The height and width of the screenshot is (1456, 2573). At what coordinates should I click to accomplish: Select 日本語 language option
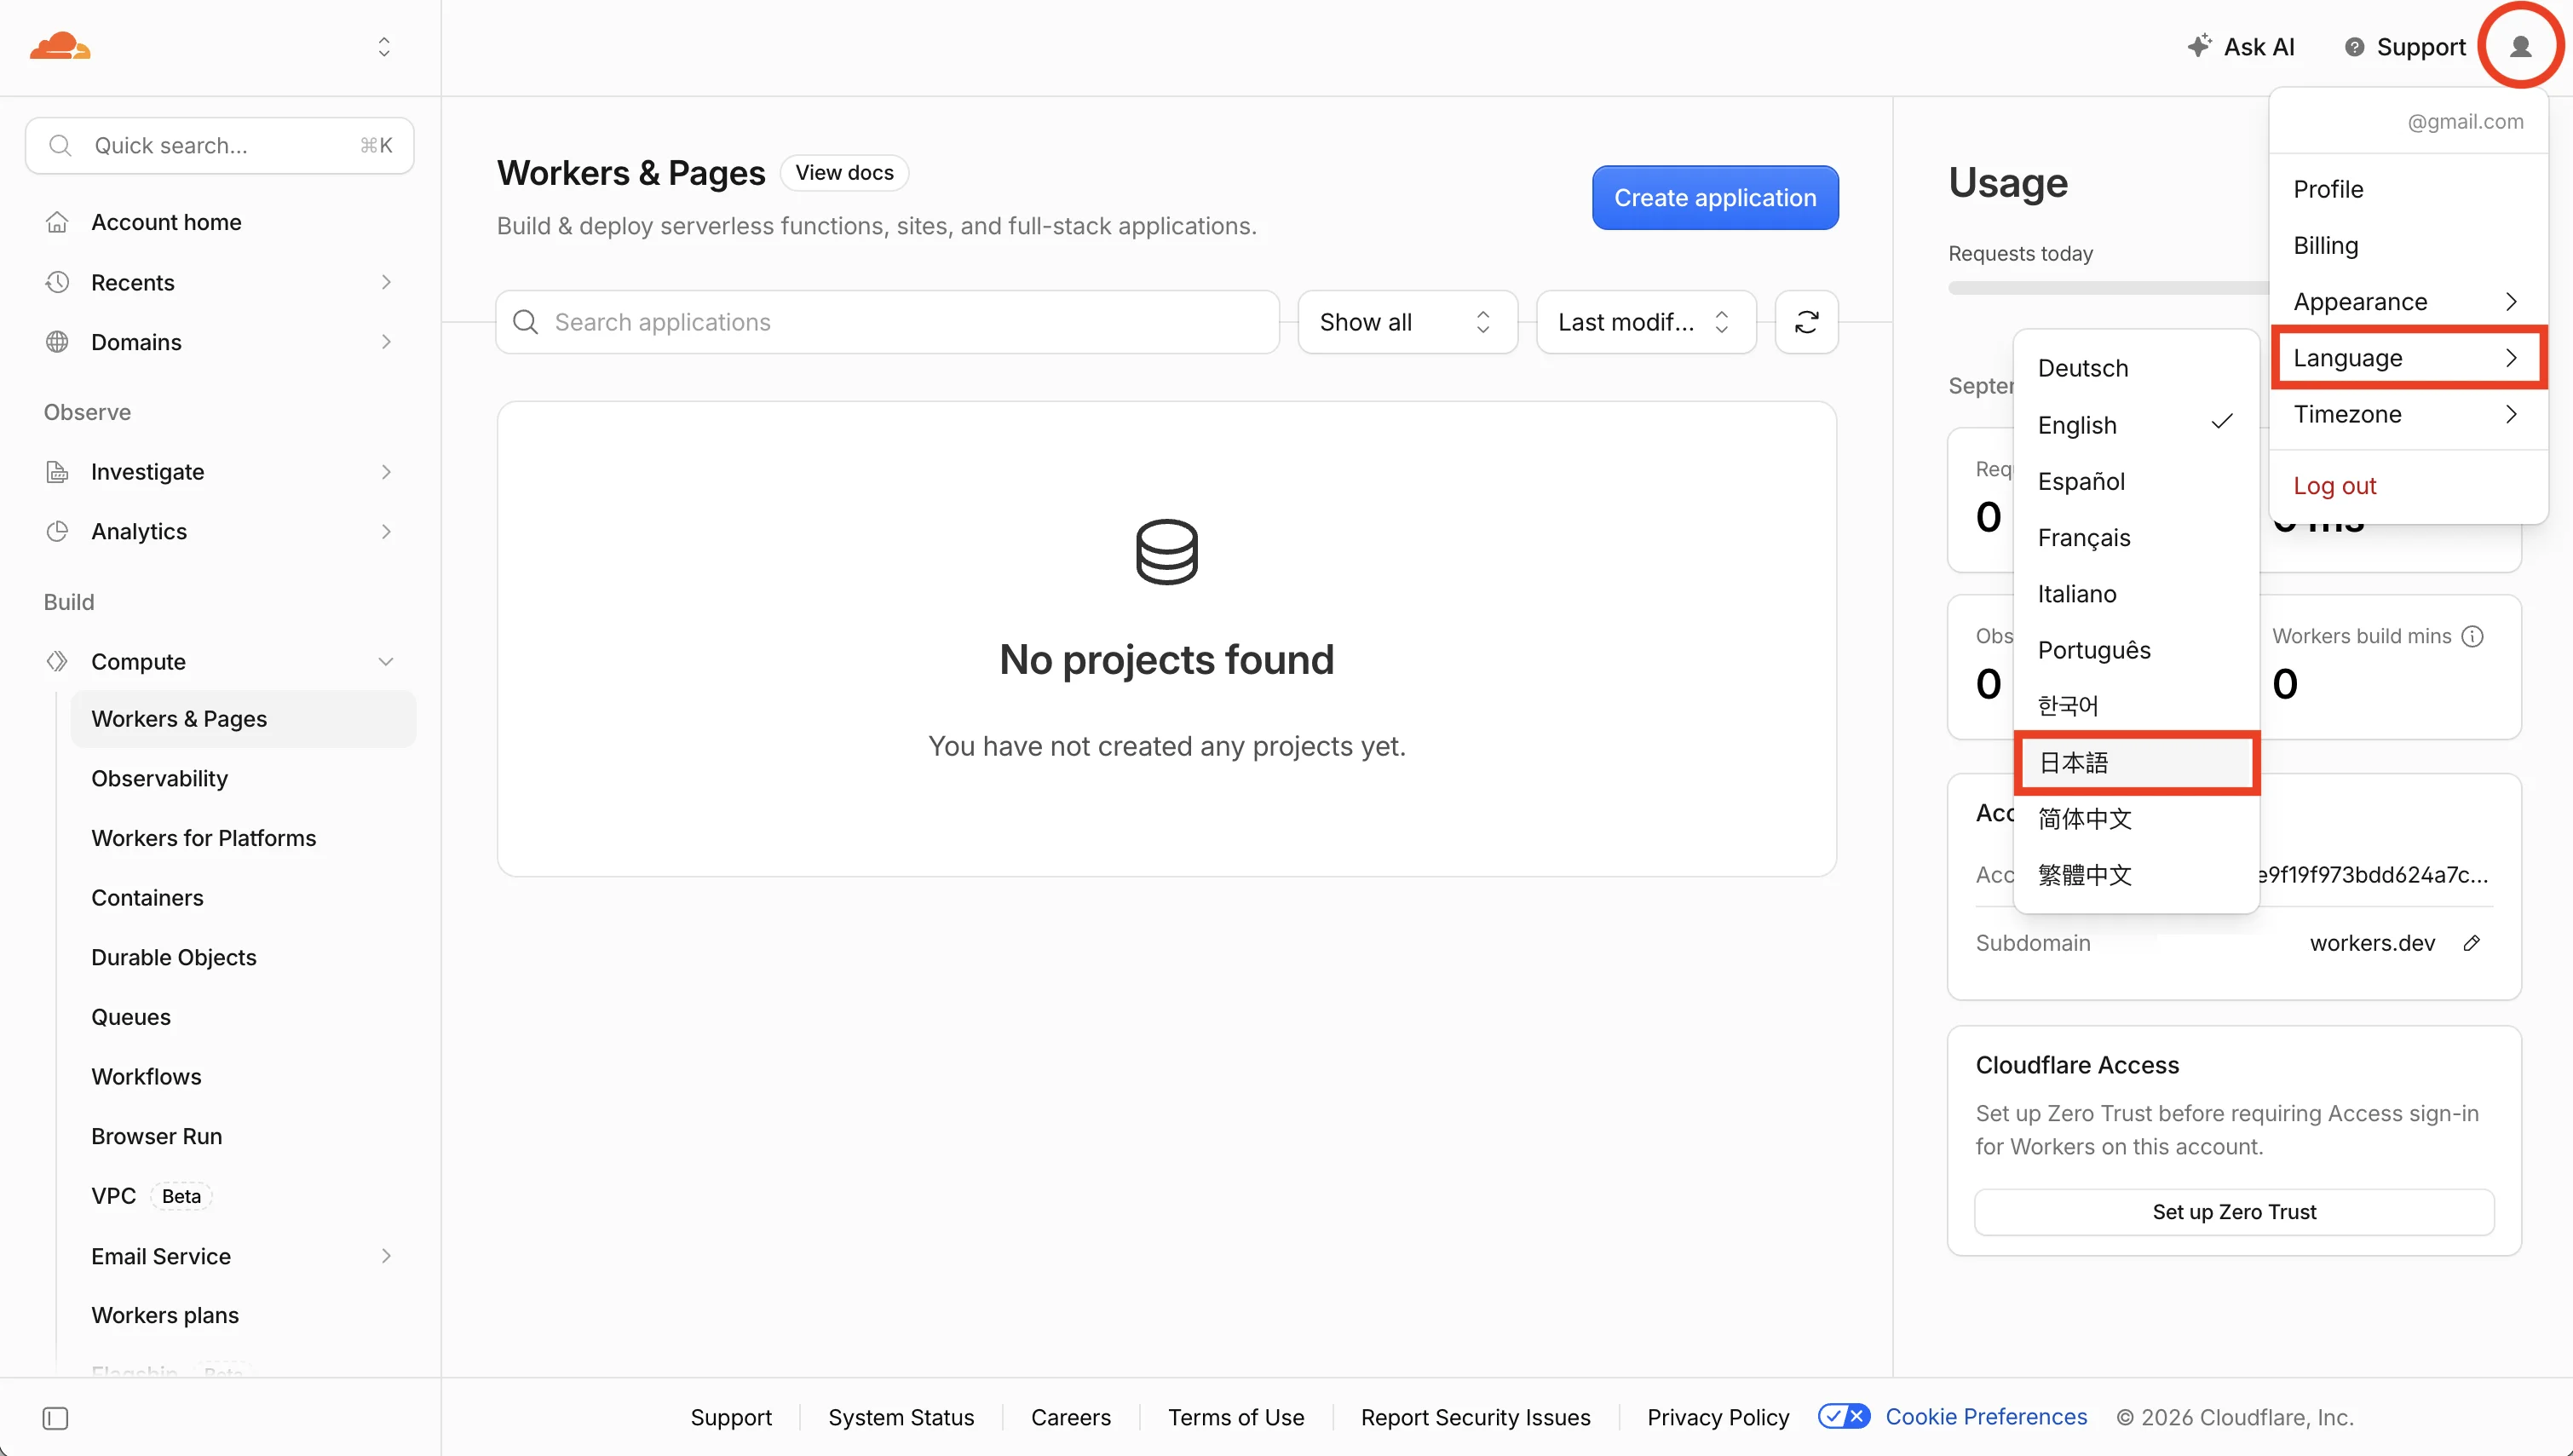[2136, 763]
